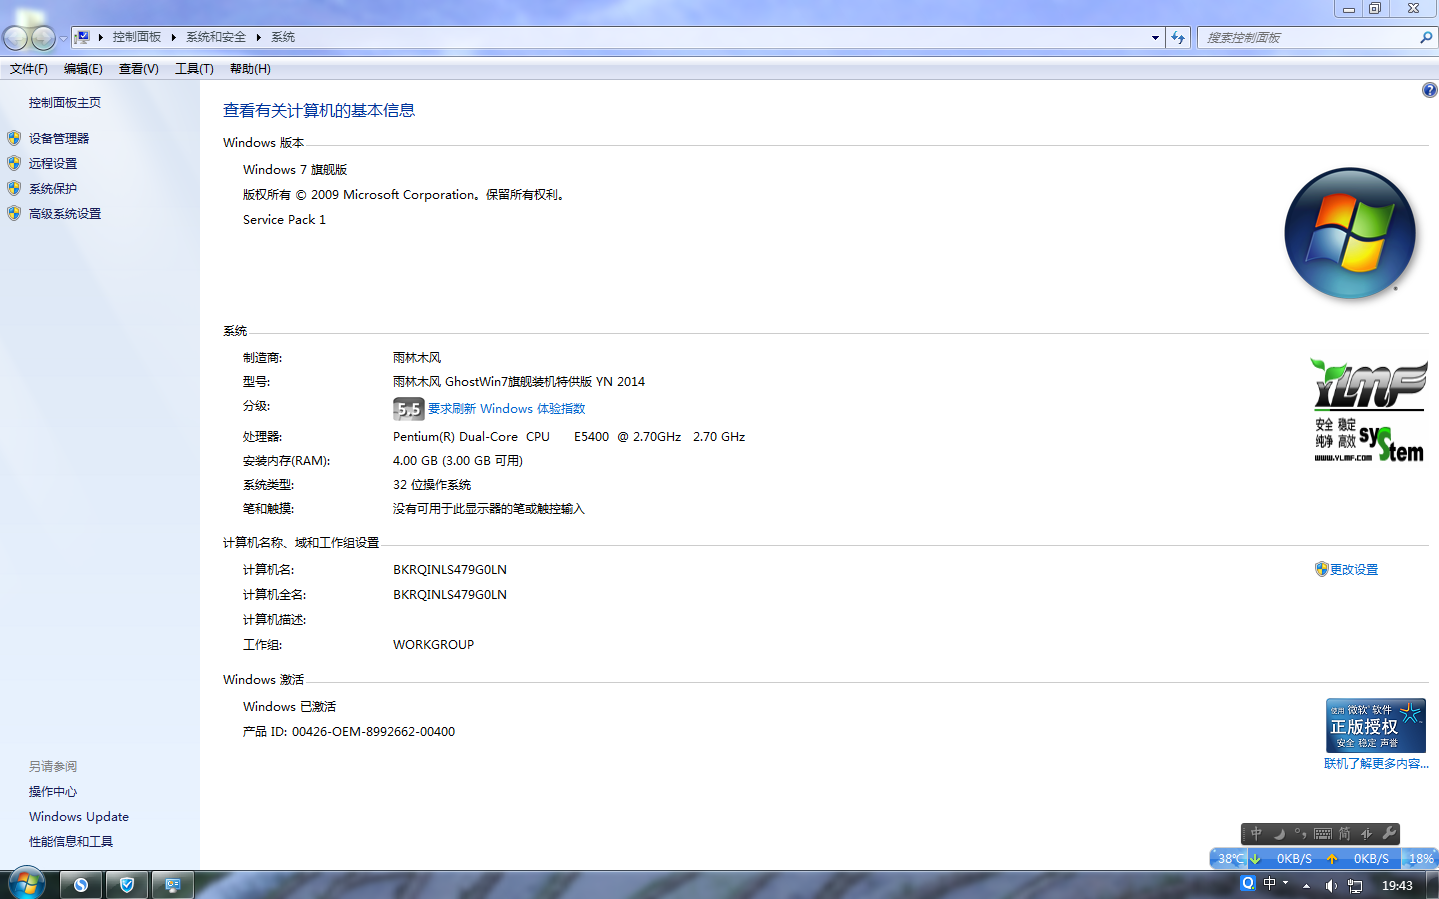Go to 控制面板主页 in sidebar
This screenshot has width=1439, height=899.
pos(65,103)
